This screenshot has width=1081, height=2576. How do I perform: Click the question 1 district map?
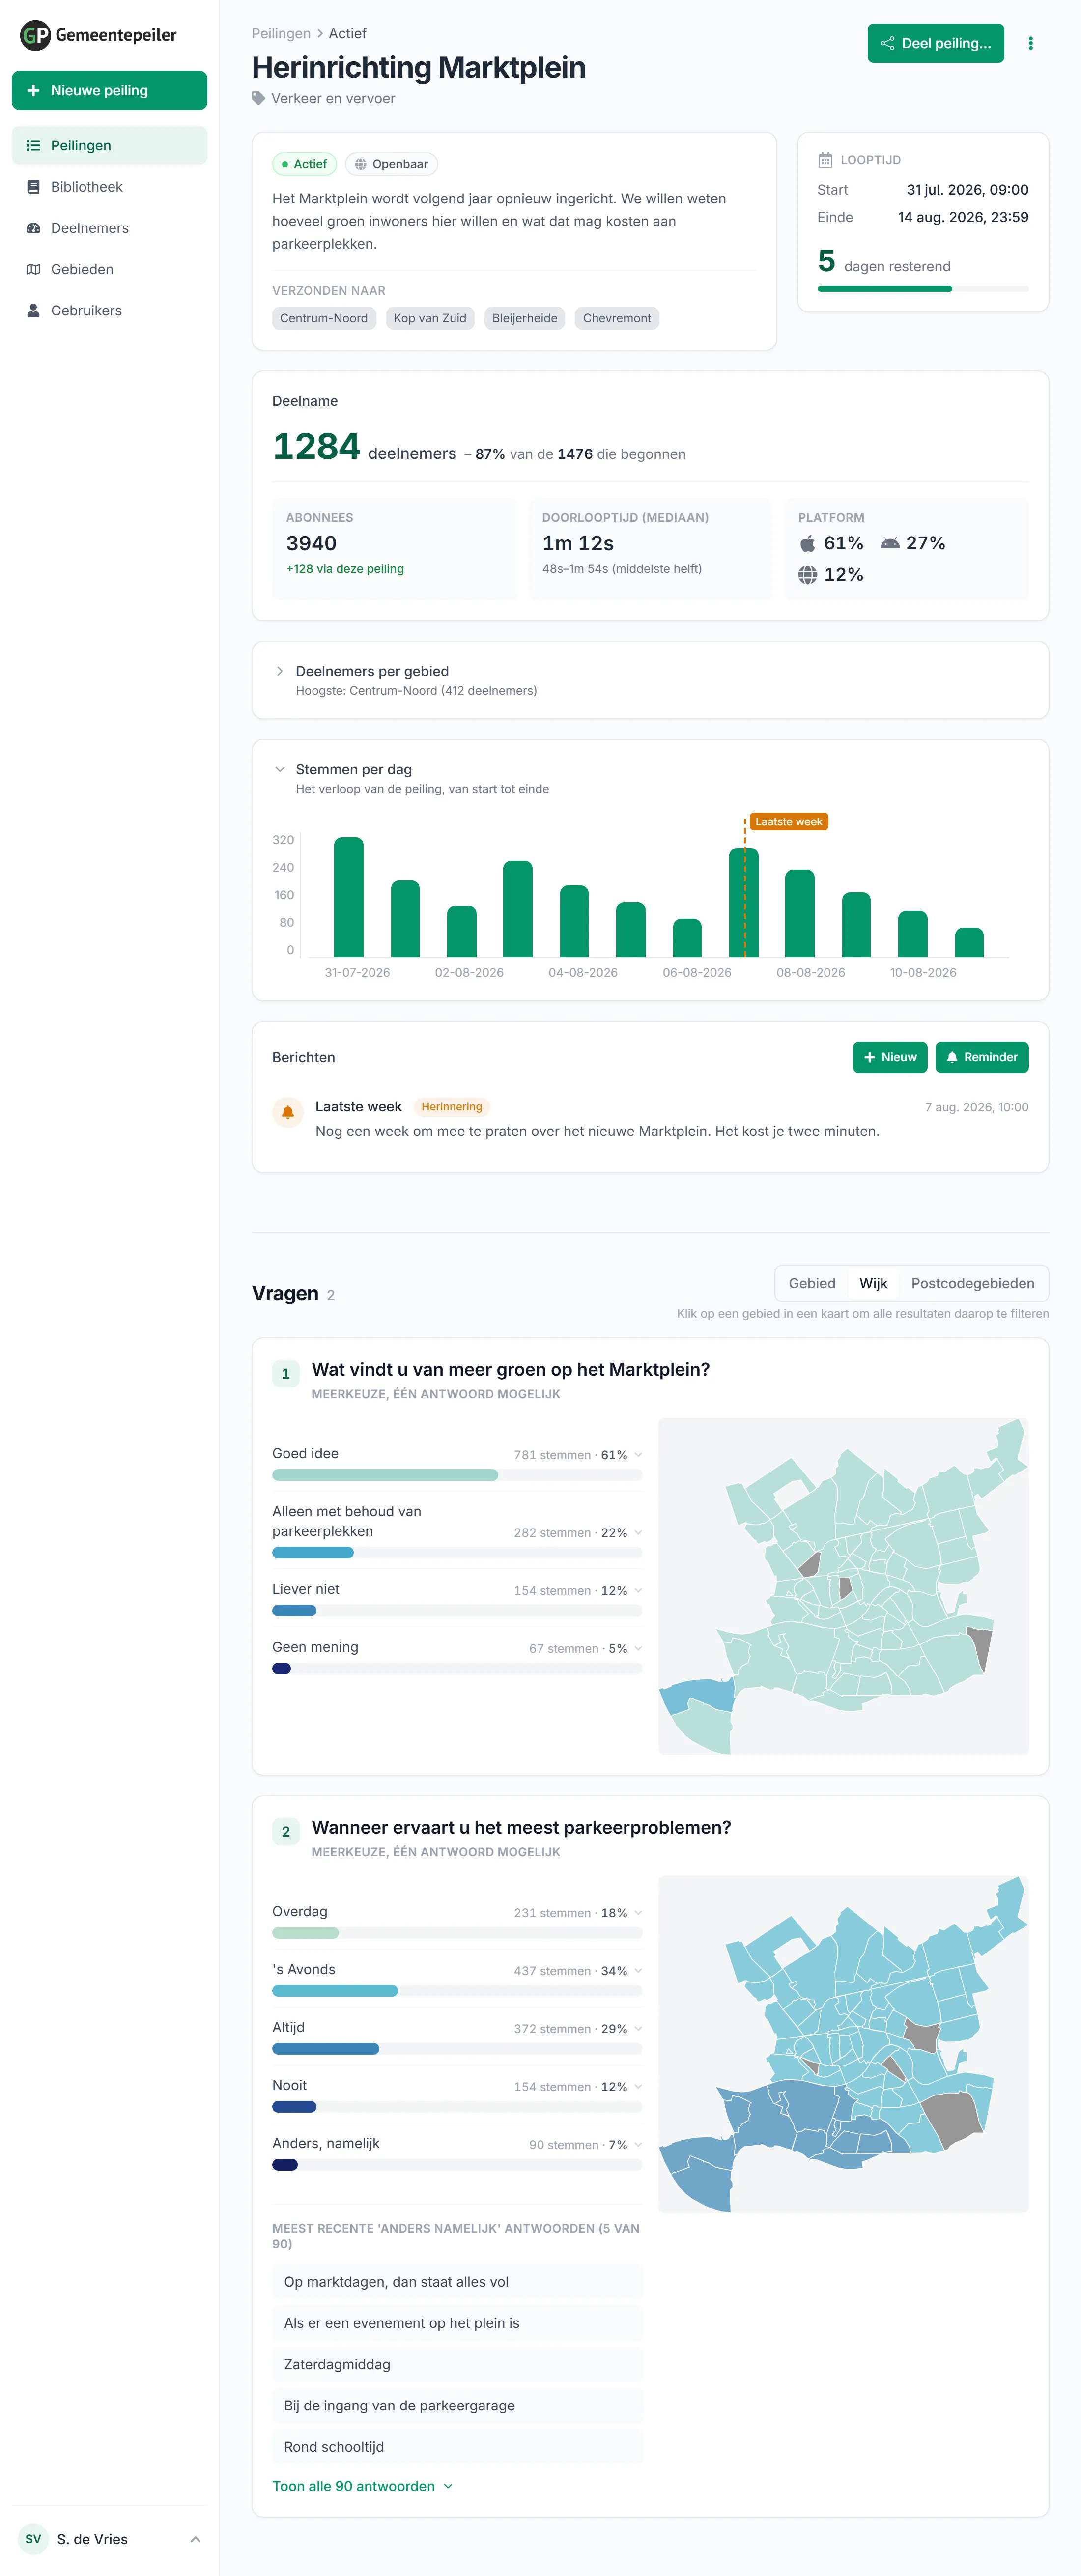843,1586
